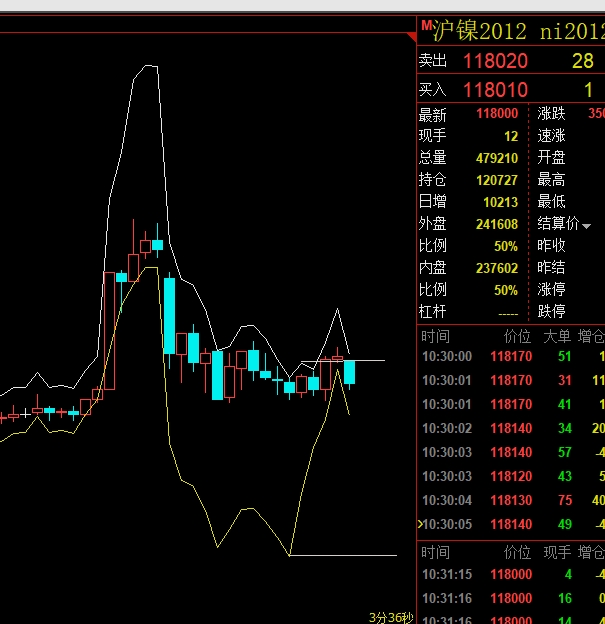This screenshot has width=605, height=624.
Task: Click the 价位 header in the lower table
Action: click(517, 552)
